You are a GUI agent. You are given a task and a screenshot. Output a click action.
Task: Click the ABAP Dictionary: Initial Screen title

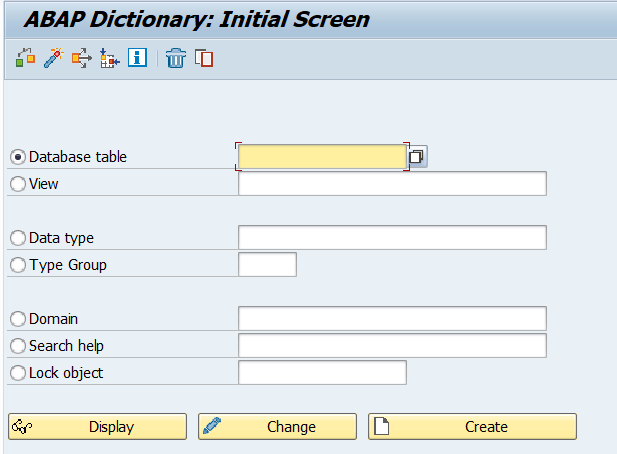coord(197,19)
